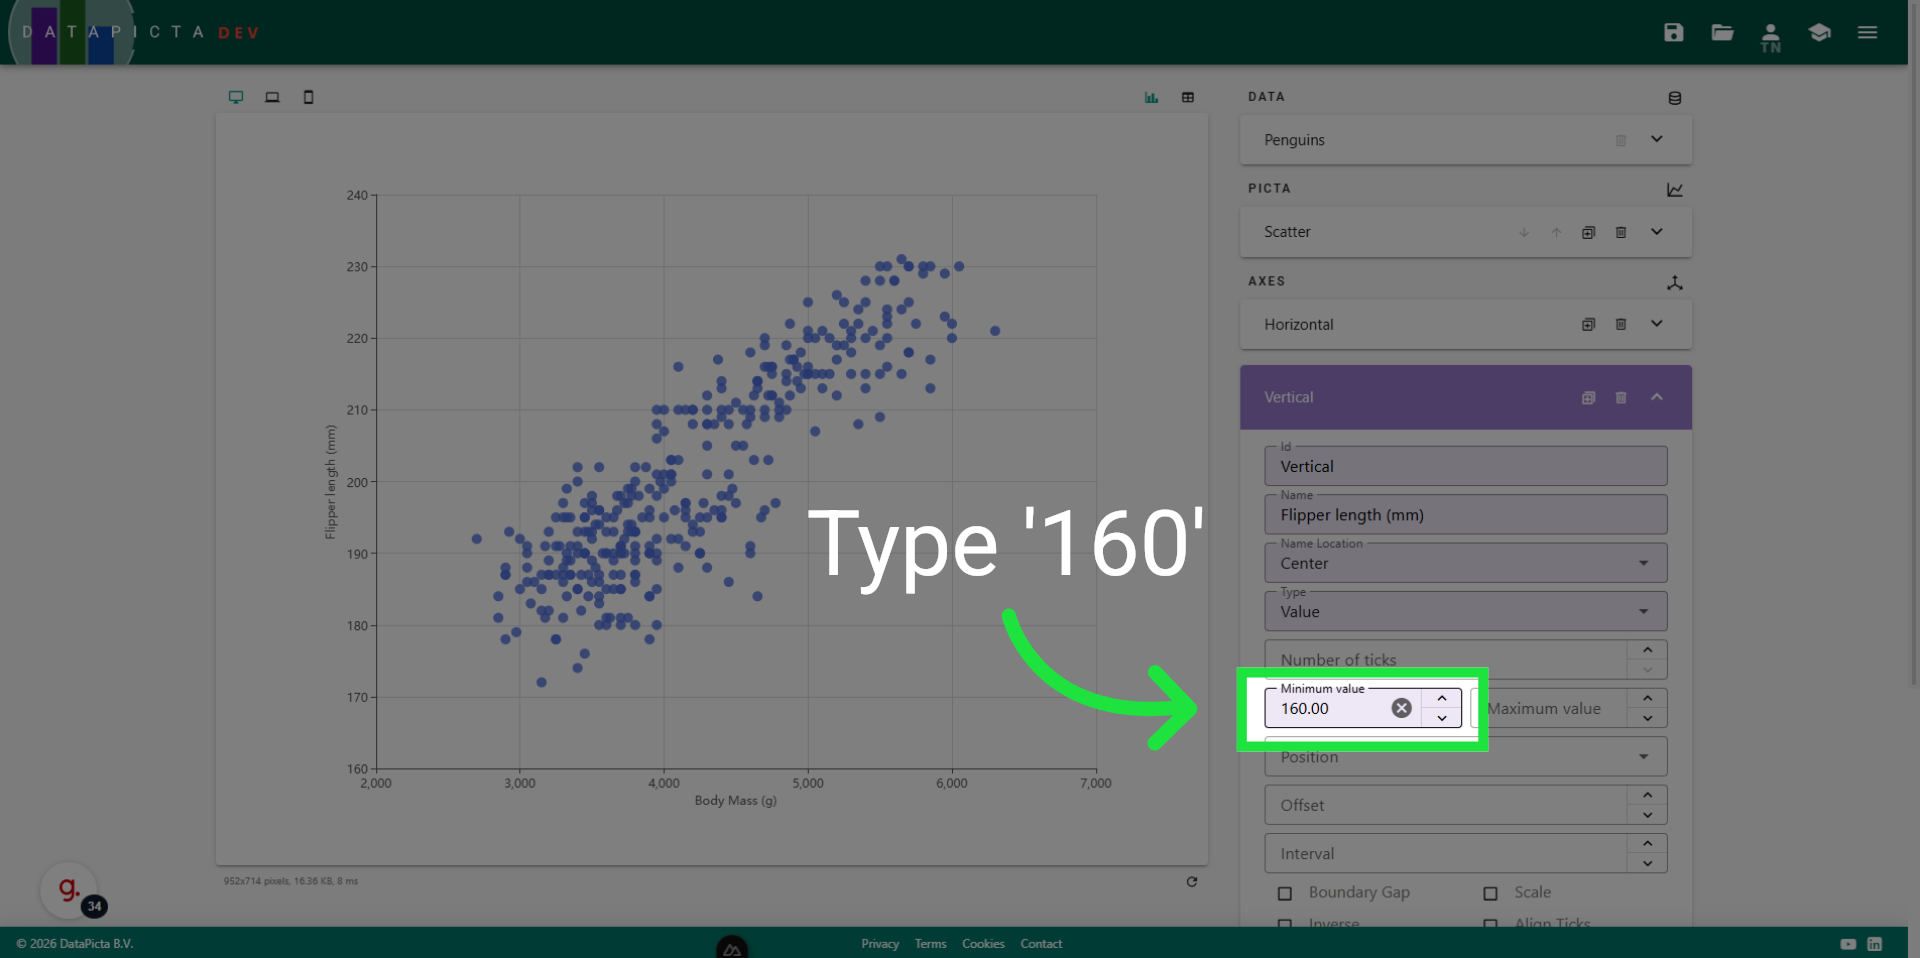Toggle the Scale checkbox
This screenshot has width=1920, height=958.
(x=1490, y=893)
